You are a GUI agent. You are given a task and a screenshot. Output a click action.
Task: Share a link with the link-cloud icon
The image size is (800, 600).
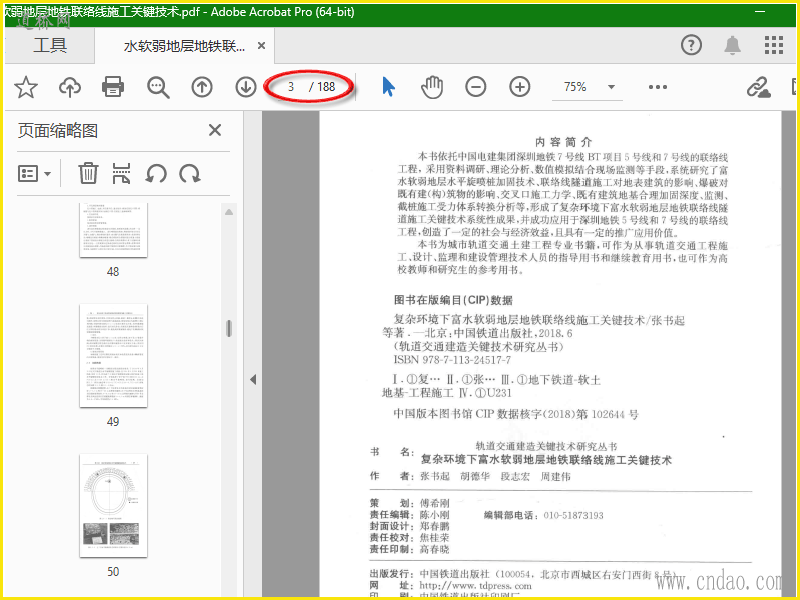click(758, 87)
